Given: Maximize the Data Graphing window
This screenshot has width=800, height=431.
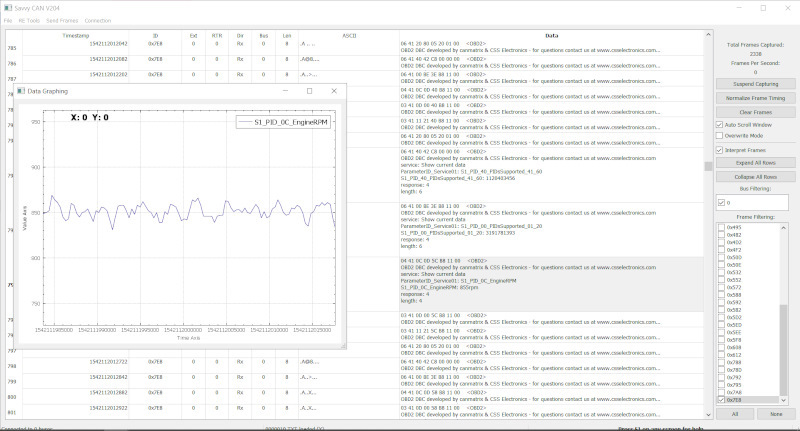Looking at the screenshot, I should point(309,91).
